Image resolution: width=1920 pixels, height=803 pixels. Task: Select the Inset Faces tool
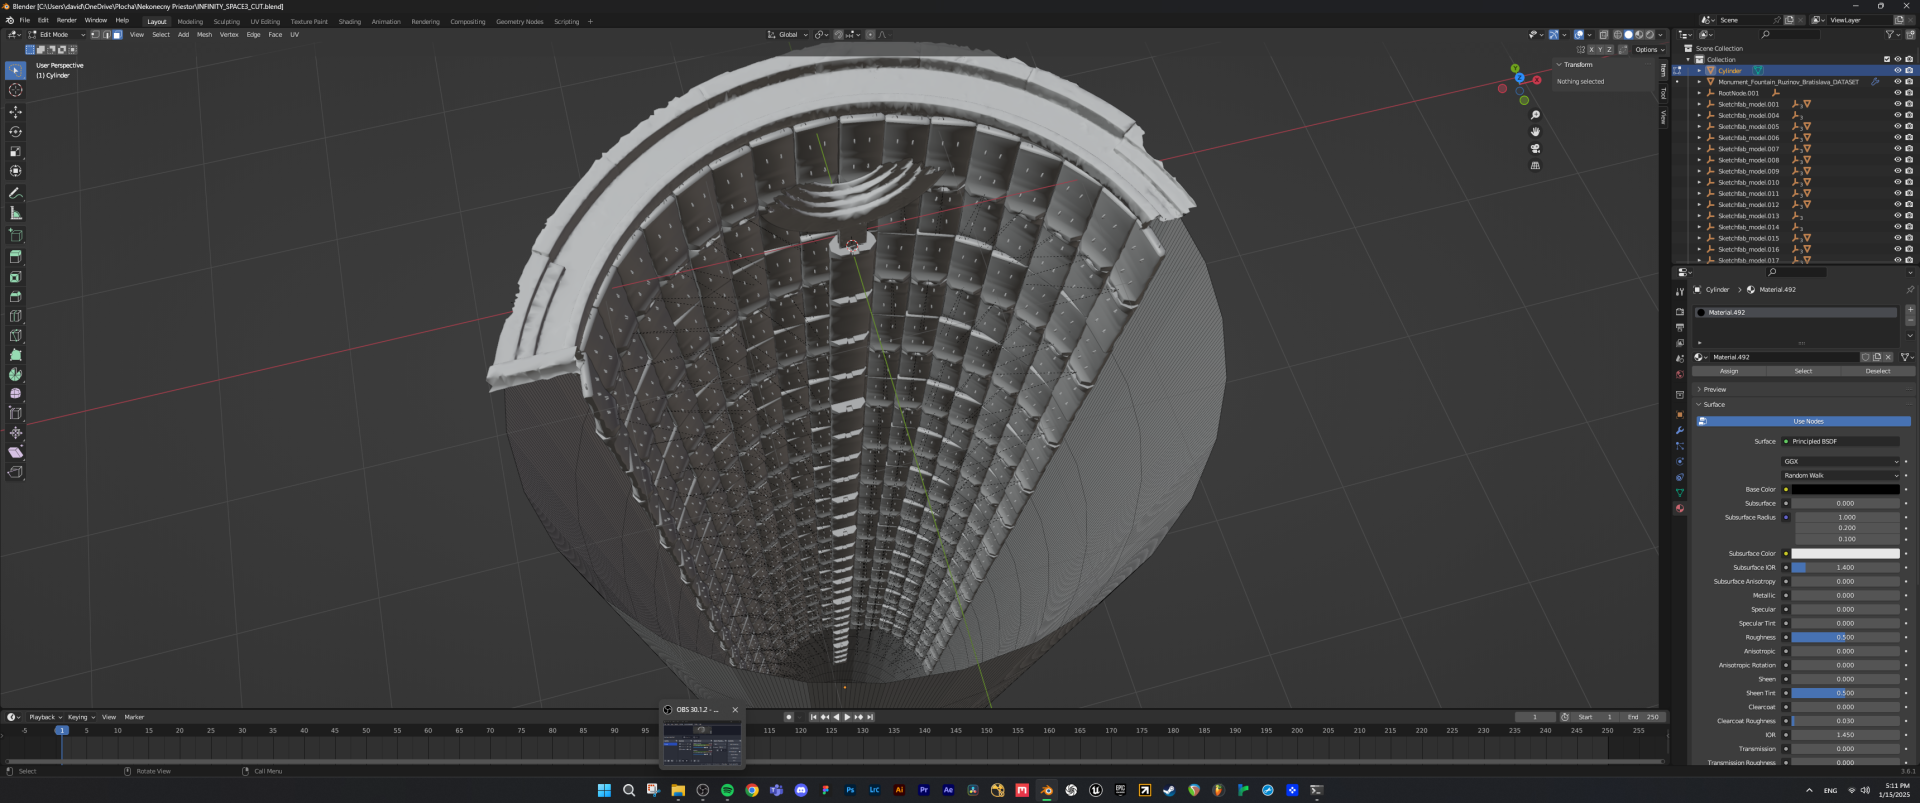pyautogui.click(x=15, y=277)
